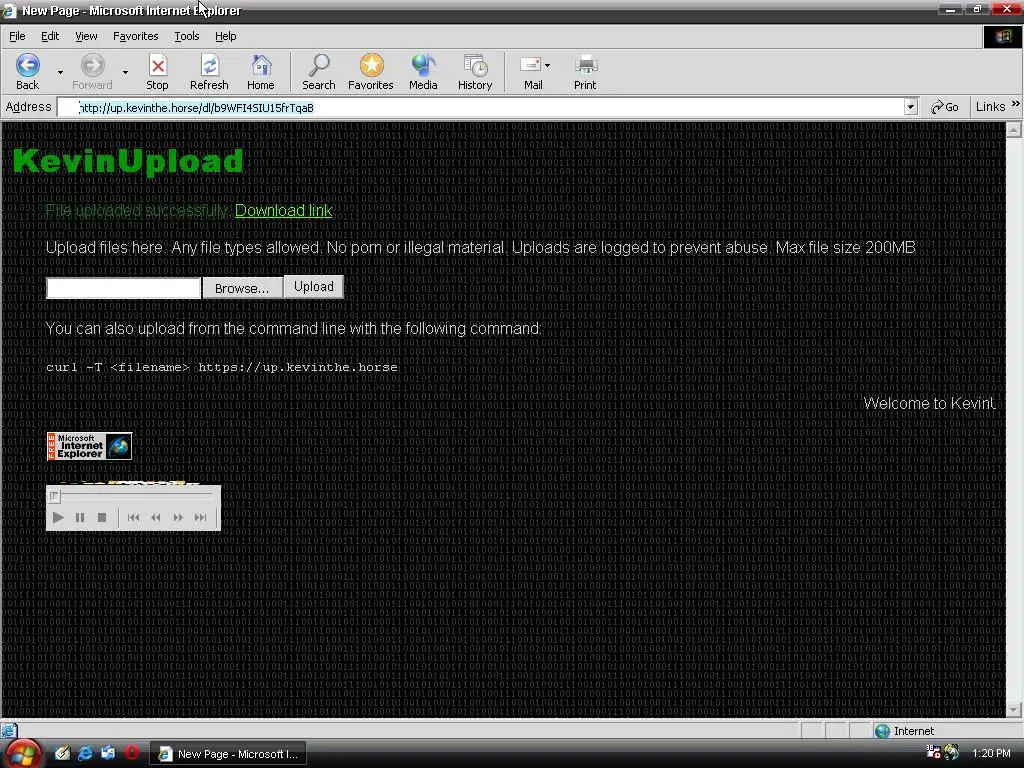Click the media player seek track
Screen dimensions: 1024x768
point(134,496)
